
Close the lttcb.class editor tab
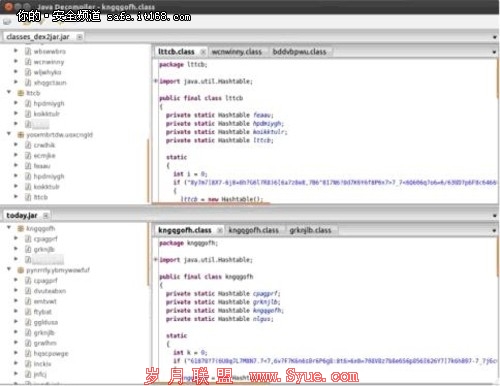[x=203, y=52]
